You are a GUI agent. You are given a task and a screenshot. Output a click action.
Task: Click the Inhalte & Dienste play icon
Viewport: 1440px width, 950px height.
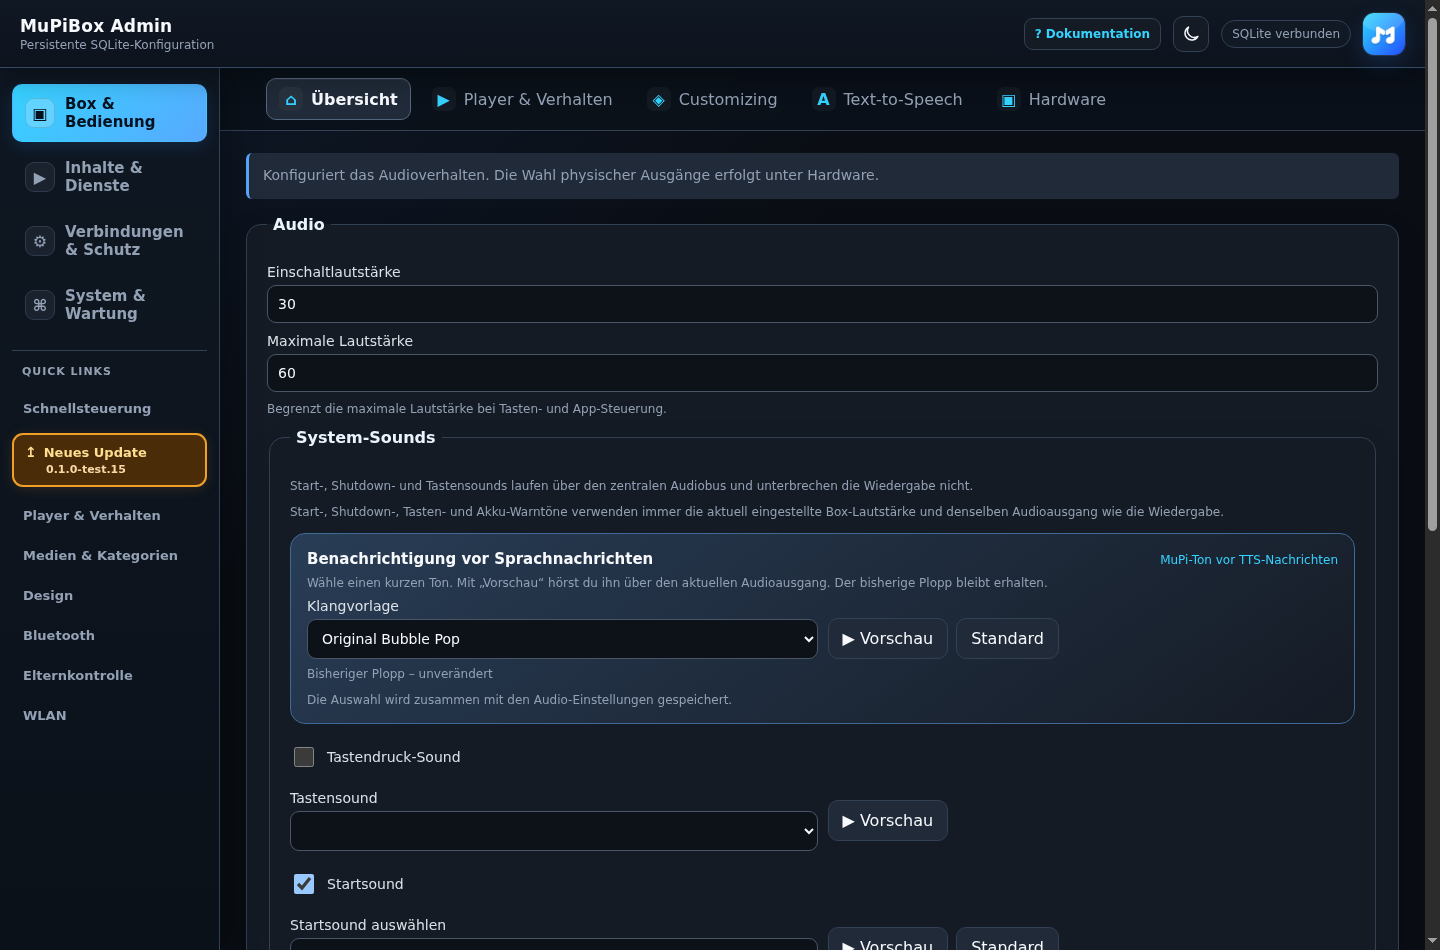coord(40,178)
